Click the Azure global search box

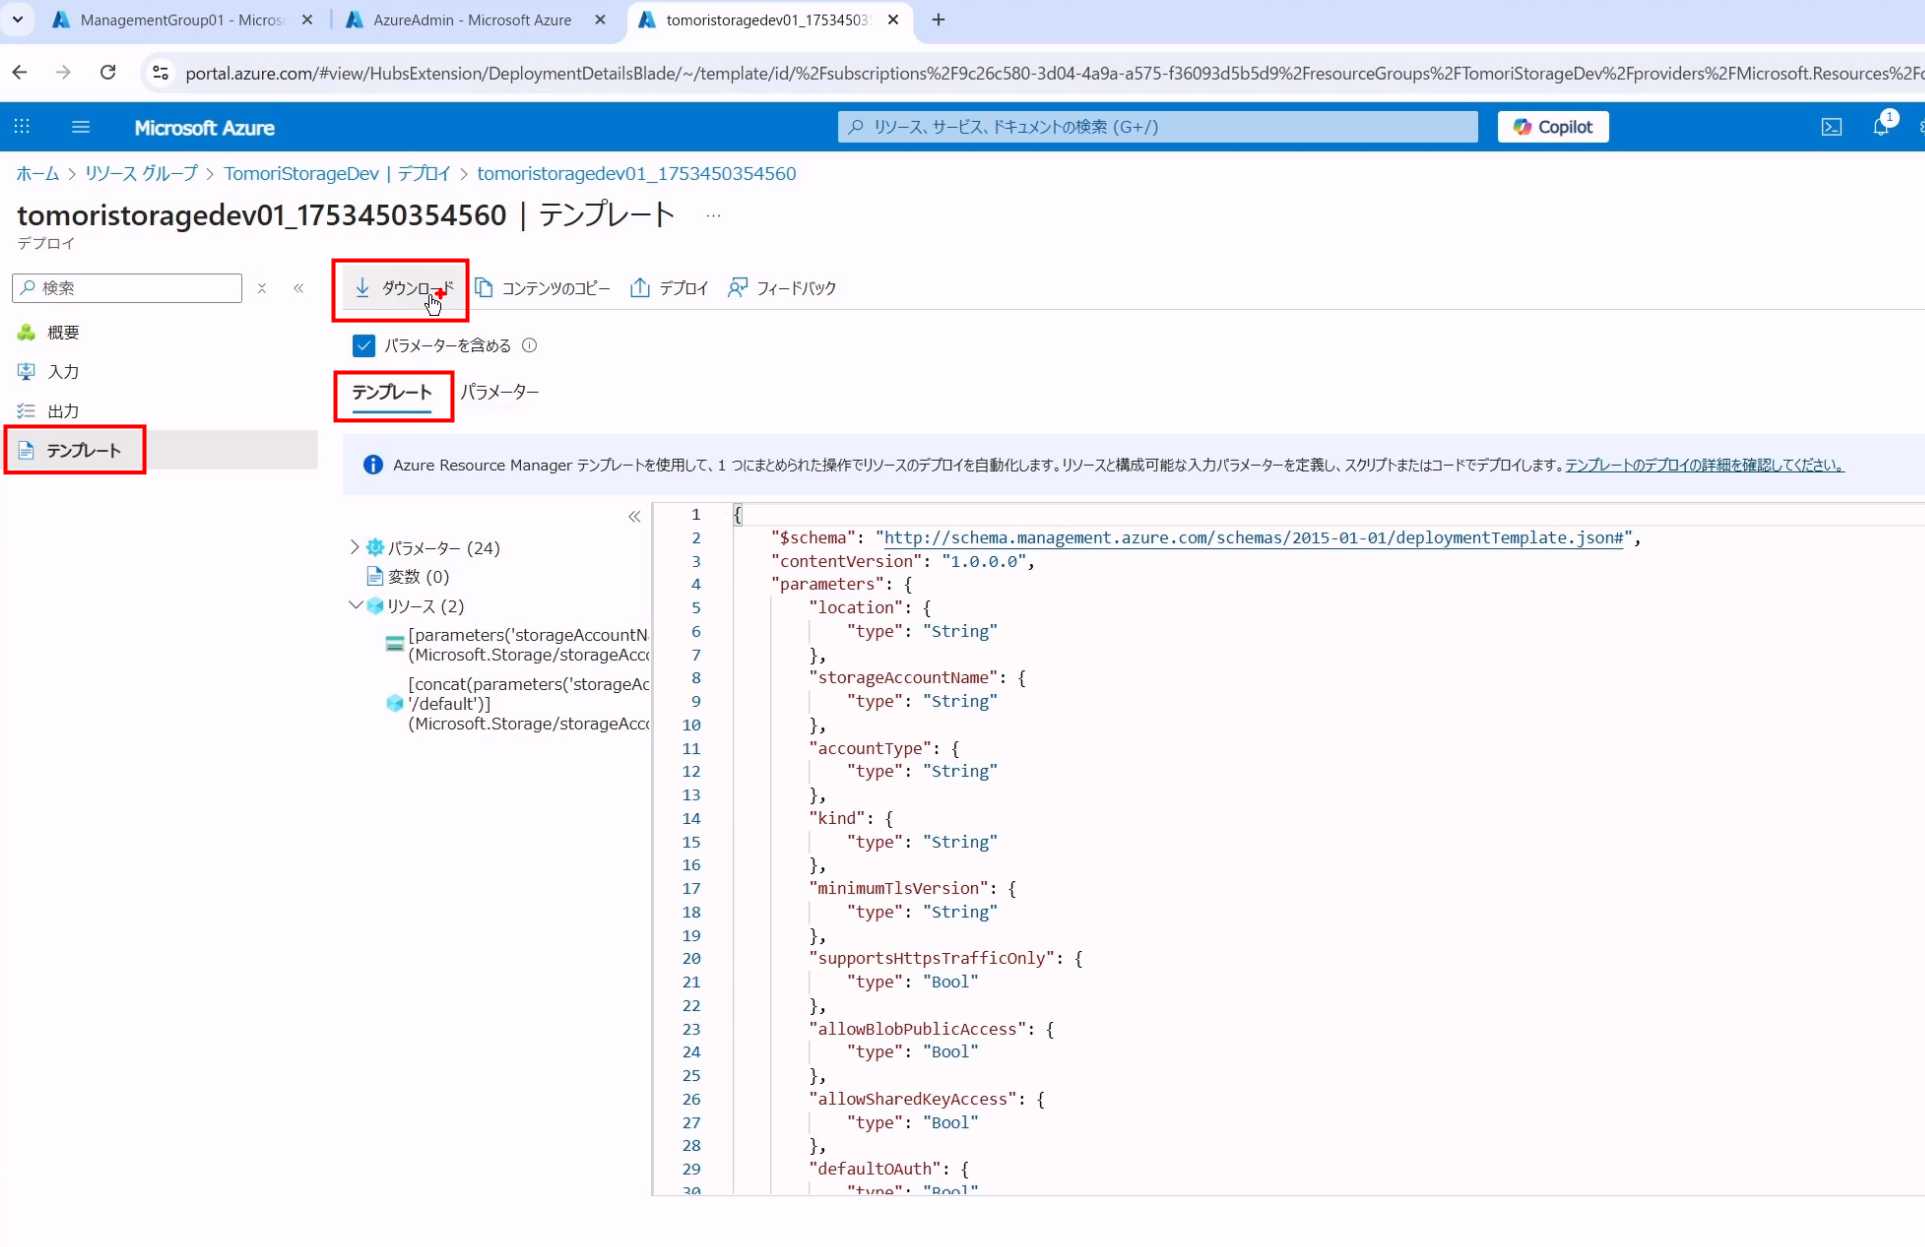(1157, 127)
